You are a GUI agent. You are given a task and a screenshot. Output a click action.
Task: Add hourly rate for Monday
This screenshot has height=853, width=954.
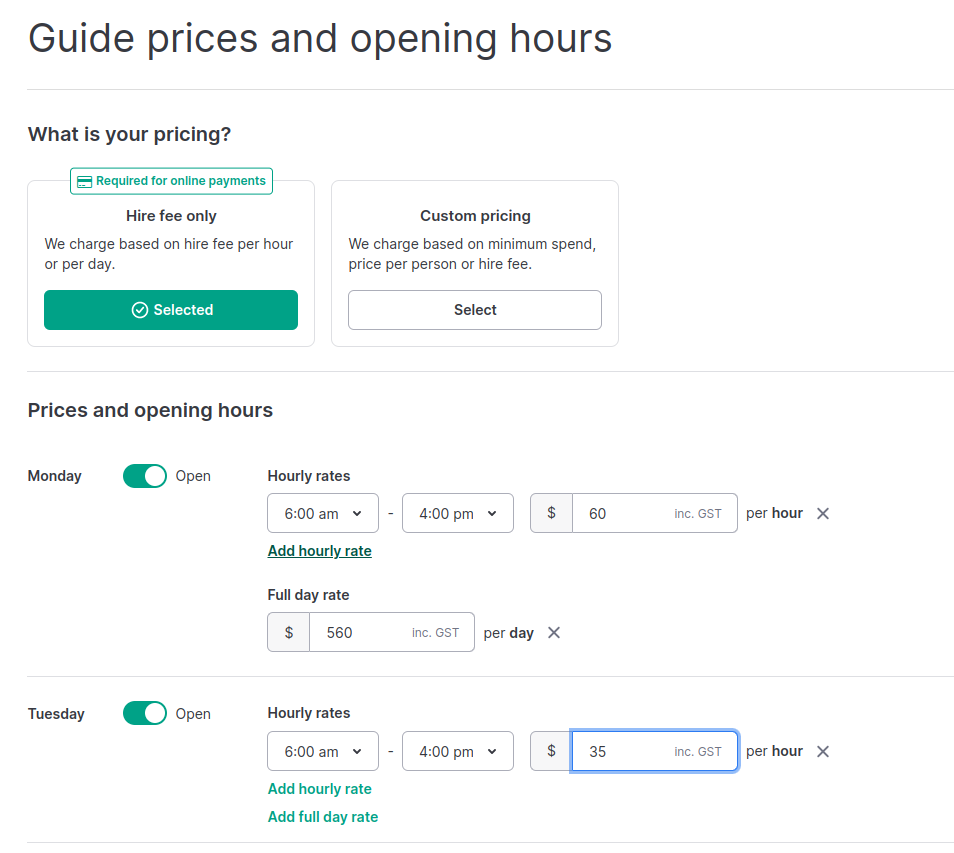(319, 551)
